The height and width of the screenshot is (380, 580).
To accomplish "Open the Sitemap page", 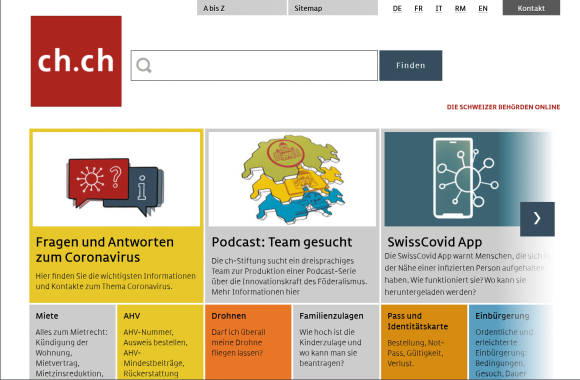I will point(333,8).
